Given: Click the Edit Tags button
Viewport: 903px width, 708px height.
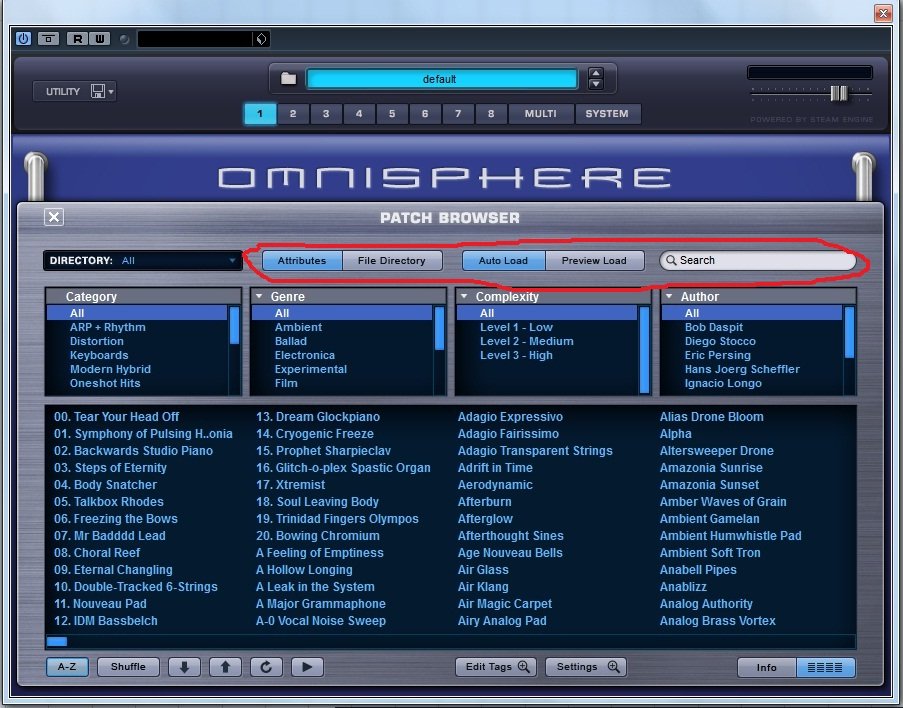Looking at the screenshot, I should pyautogui.click(x=496, y=667).
